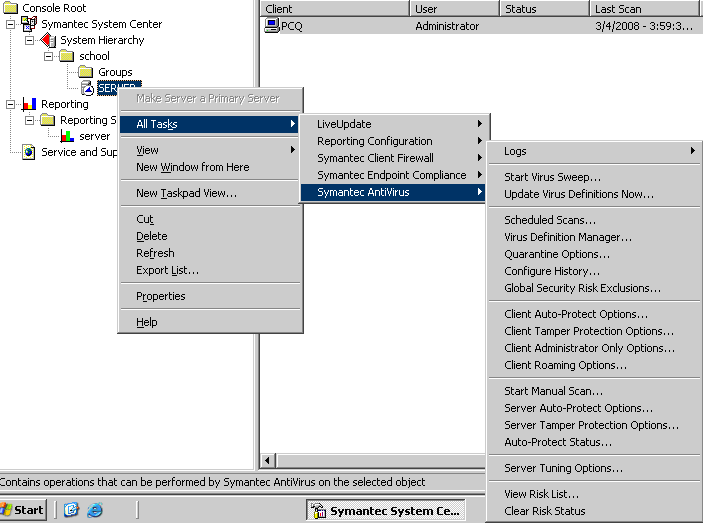Open Scheduled Scans
703x524 pixels.
tap(594, 220)
